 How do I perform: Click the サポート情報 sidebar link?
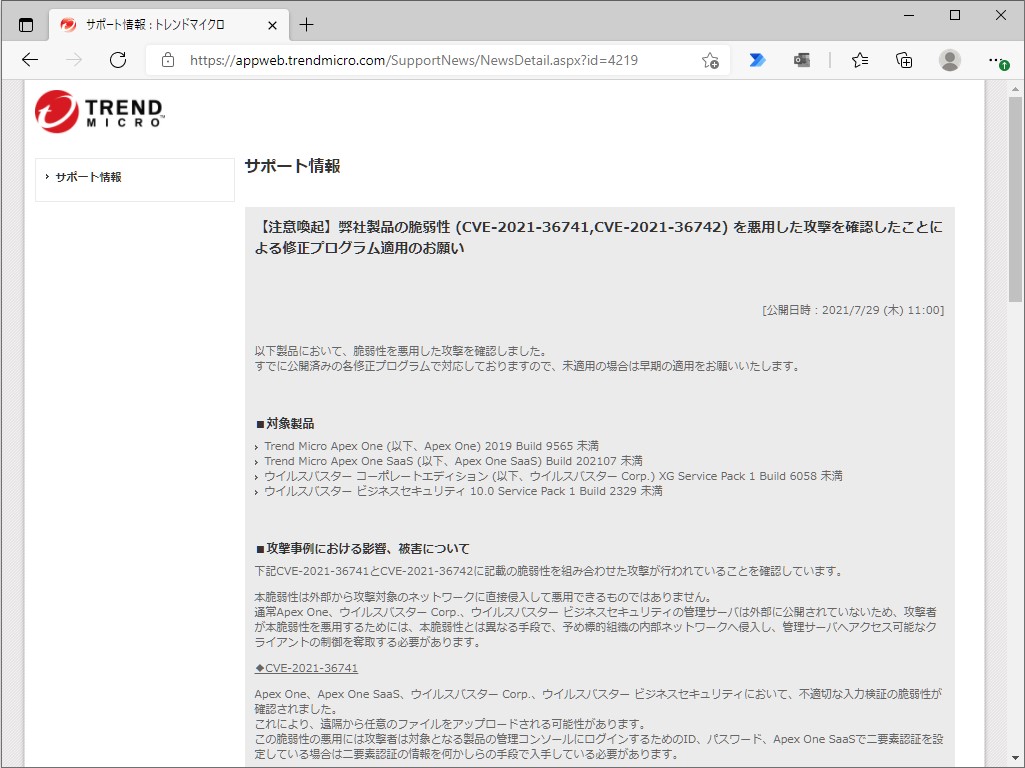coord(90,178)
